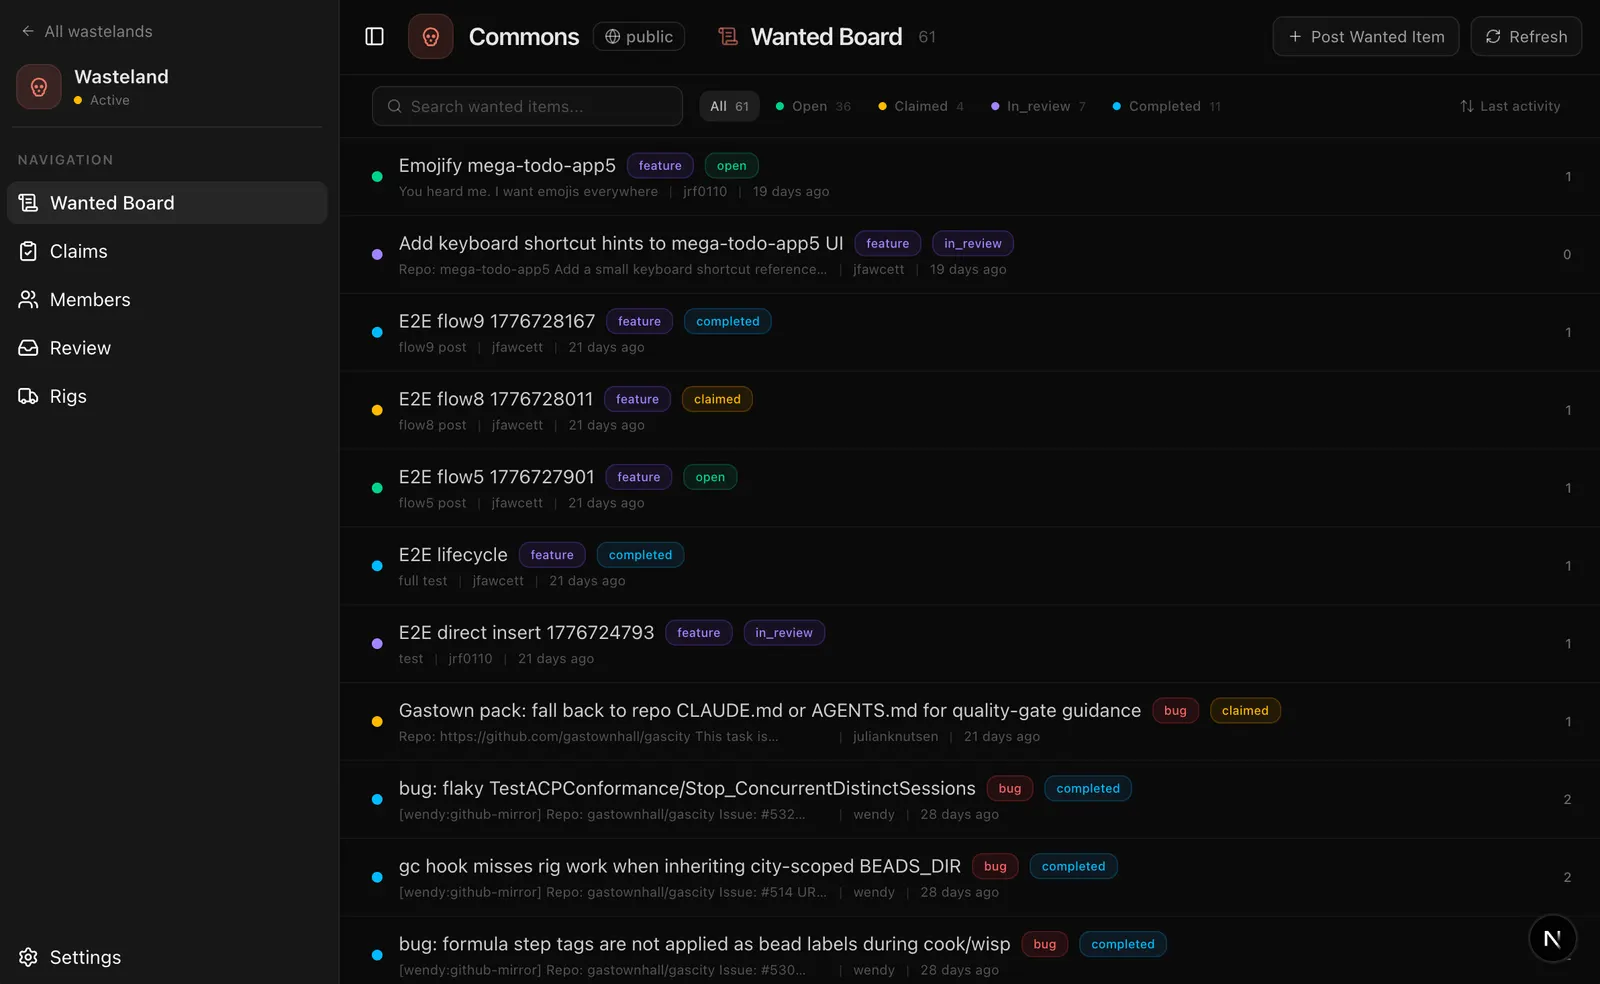The image size is (1600, 984).
Task: Click the Review inbox icon
Action: tap(29, 348)
